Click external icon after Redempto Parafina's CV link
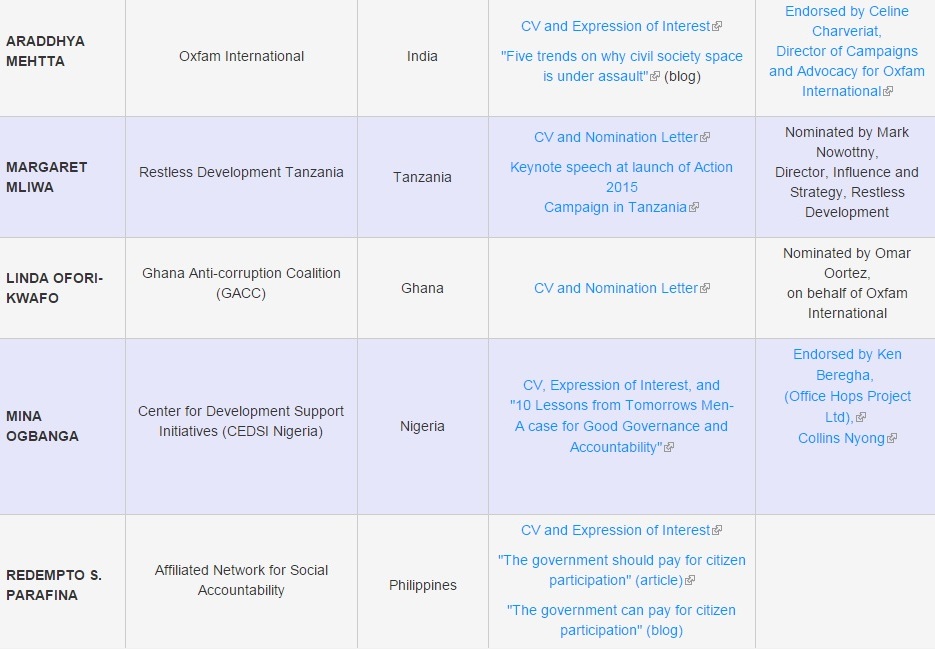The height and width of the screenshot is (649, 935). click(717, 531)
